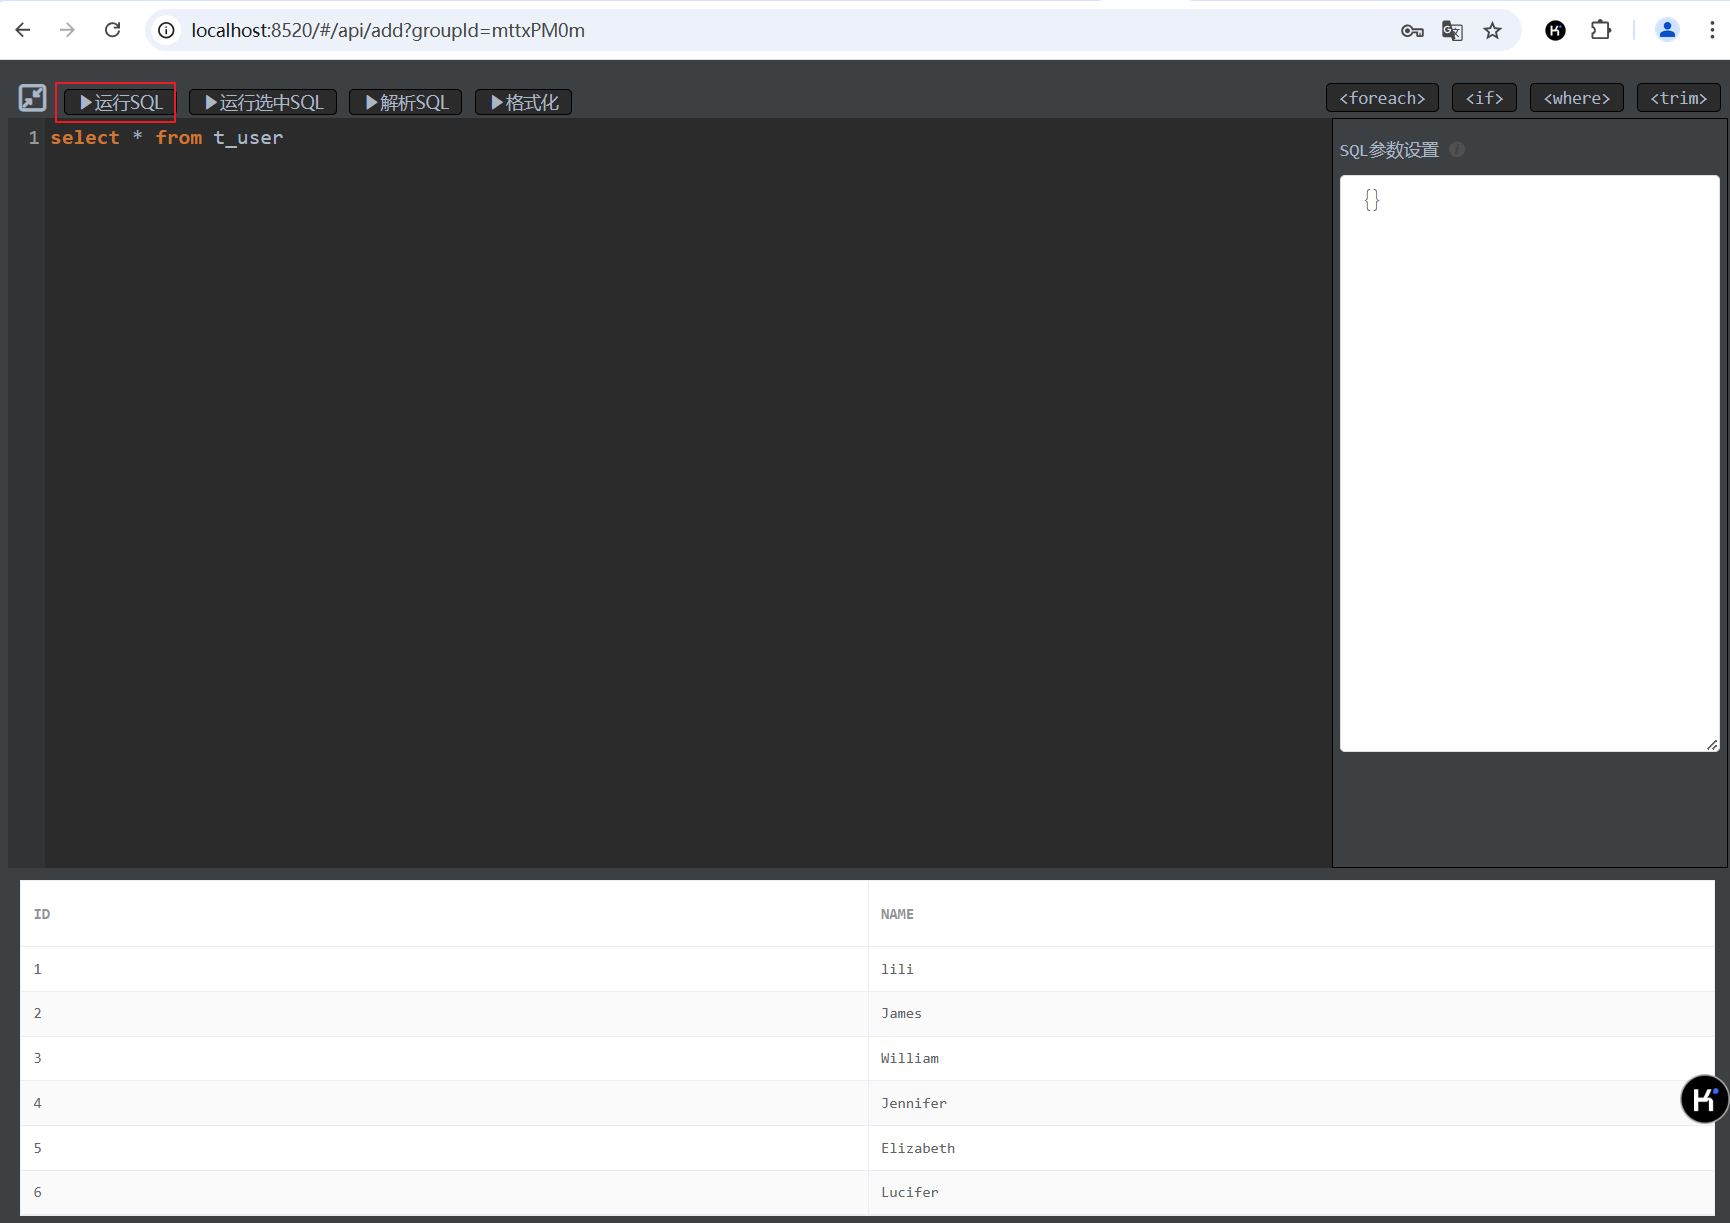Click line number 1 in editor gutter
1730x1223 pixels.
point(34,137)
